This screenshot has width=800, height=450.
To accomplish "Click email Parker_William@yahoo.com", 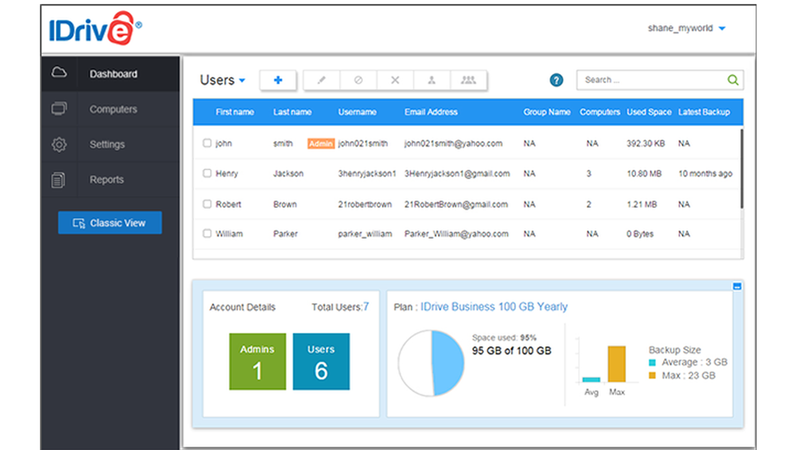I will pos(457,234).
